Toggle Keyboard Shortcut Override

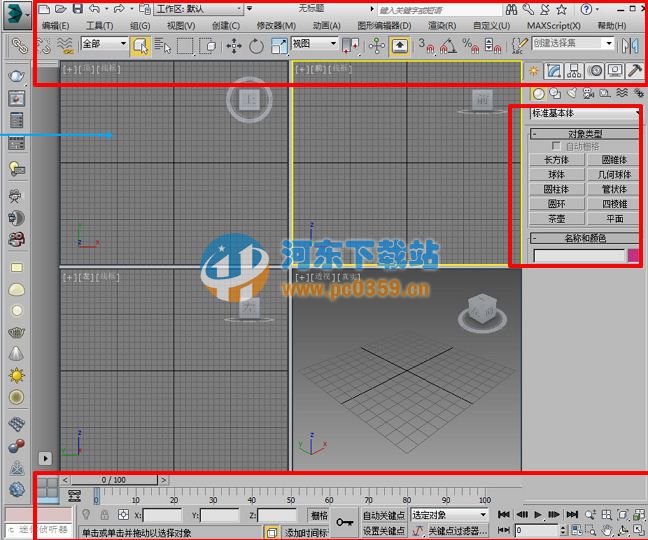[399, 45]
